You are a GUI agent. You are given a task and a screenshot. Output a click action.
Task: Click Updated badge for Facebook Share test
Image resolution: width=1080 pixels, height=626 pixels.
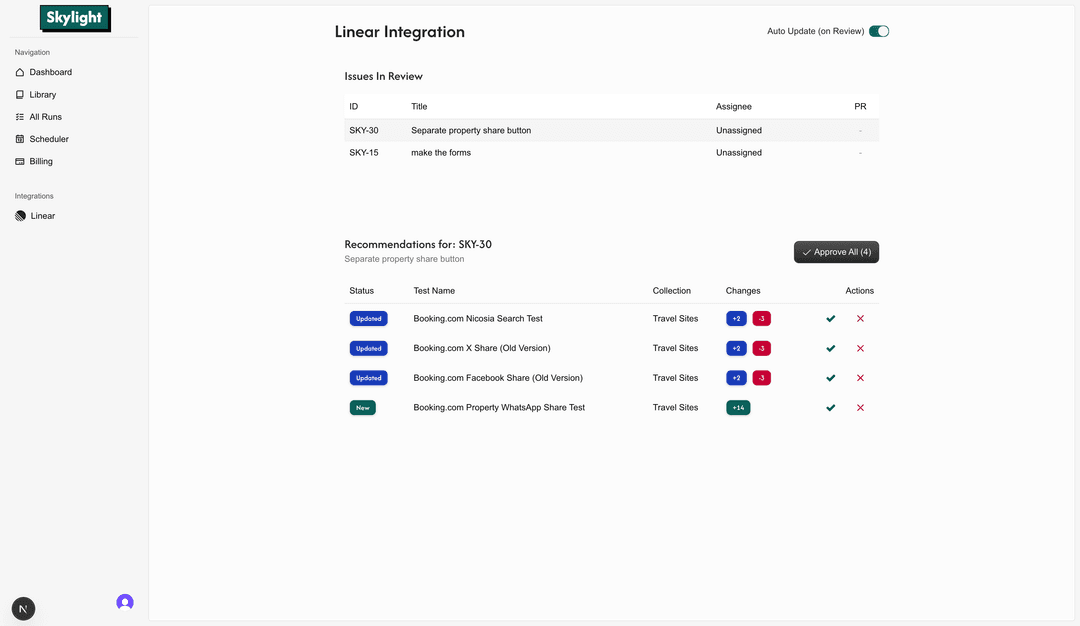tap(368, 378)
